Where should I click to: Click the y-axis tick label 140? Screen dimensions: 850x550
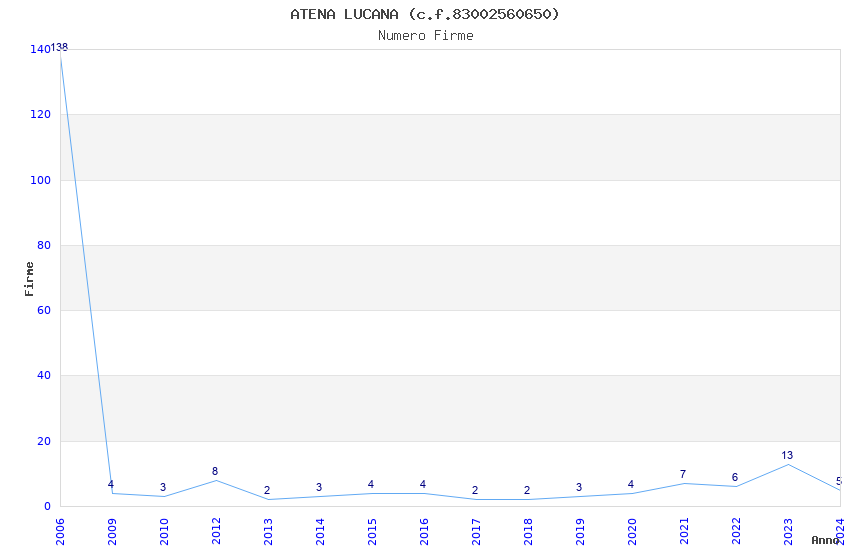coord(40,49)
